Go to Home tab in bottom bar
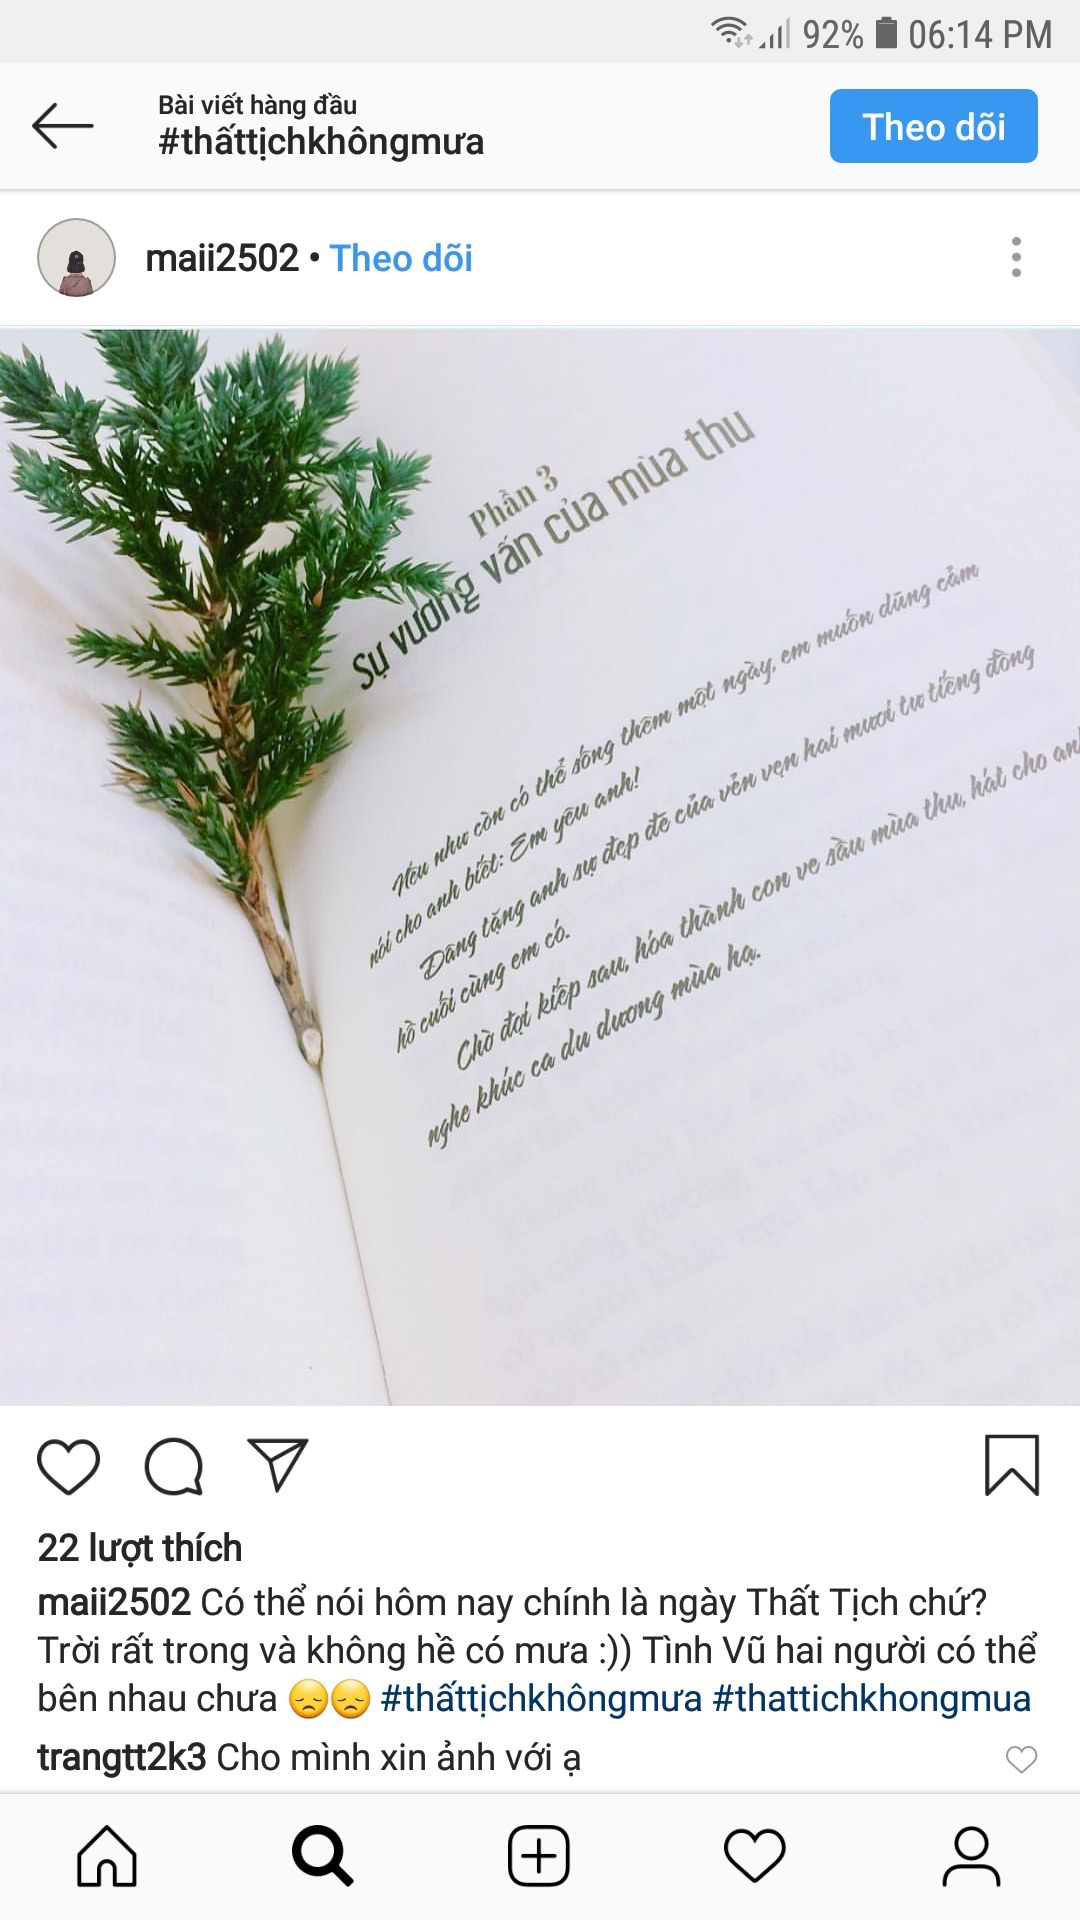The width and height of the screenshot is (1080, 1920). (x=107, y=1856)
